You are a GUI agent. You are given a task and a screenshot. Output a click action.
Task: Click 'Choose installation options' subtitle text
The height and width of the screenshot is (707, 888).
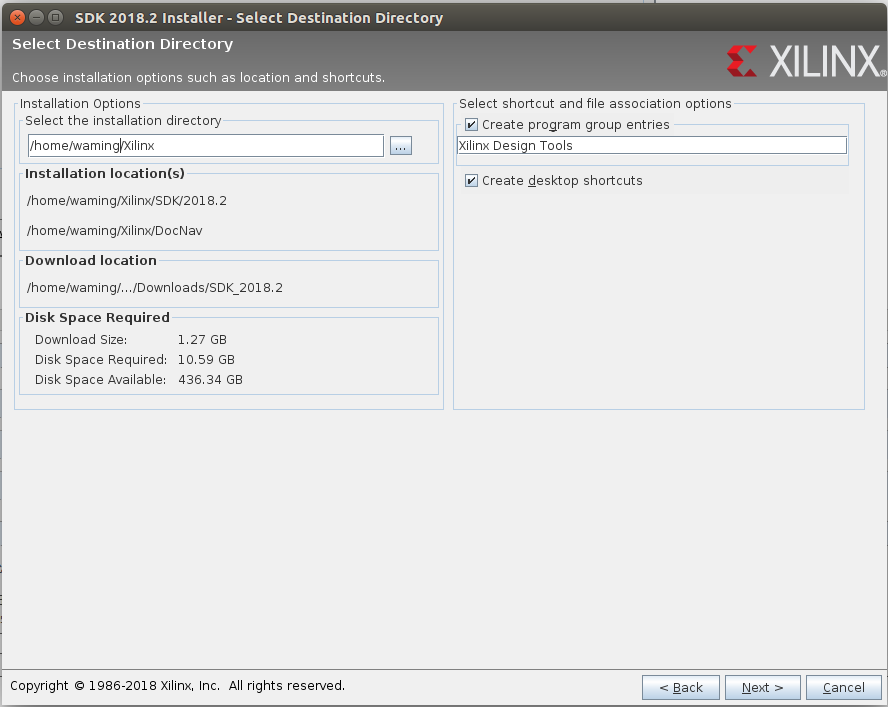point(198,78)
